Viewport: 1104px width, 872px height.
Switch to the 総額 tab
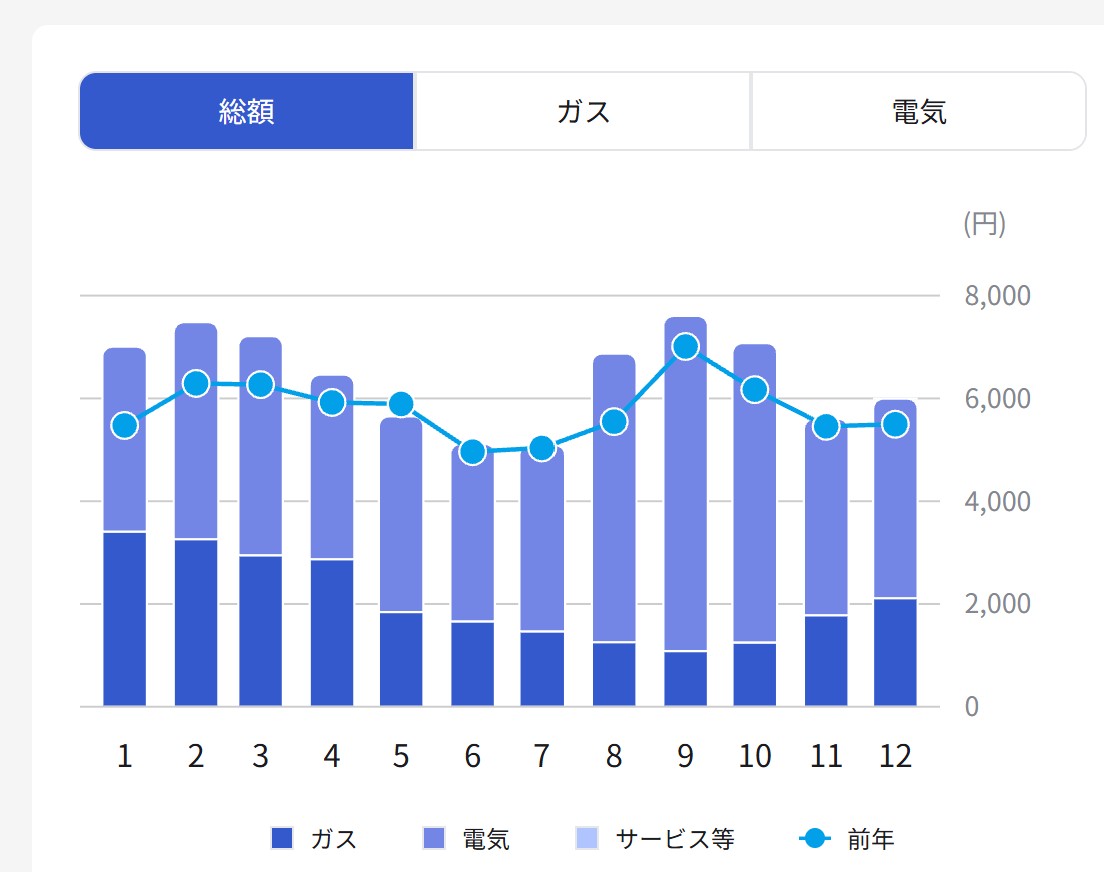click(x=246, y=111)
